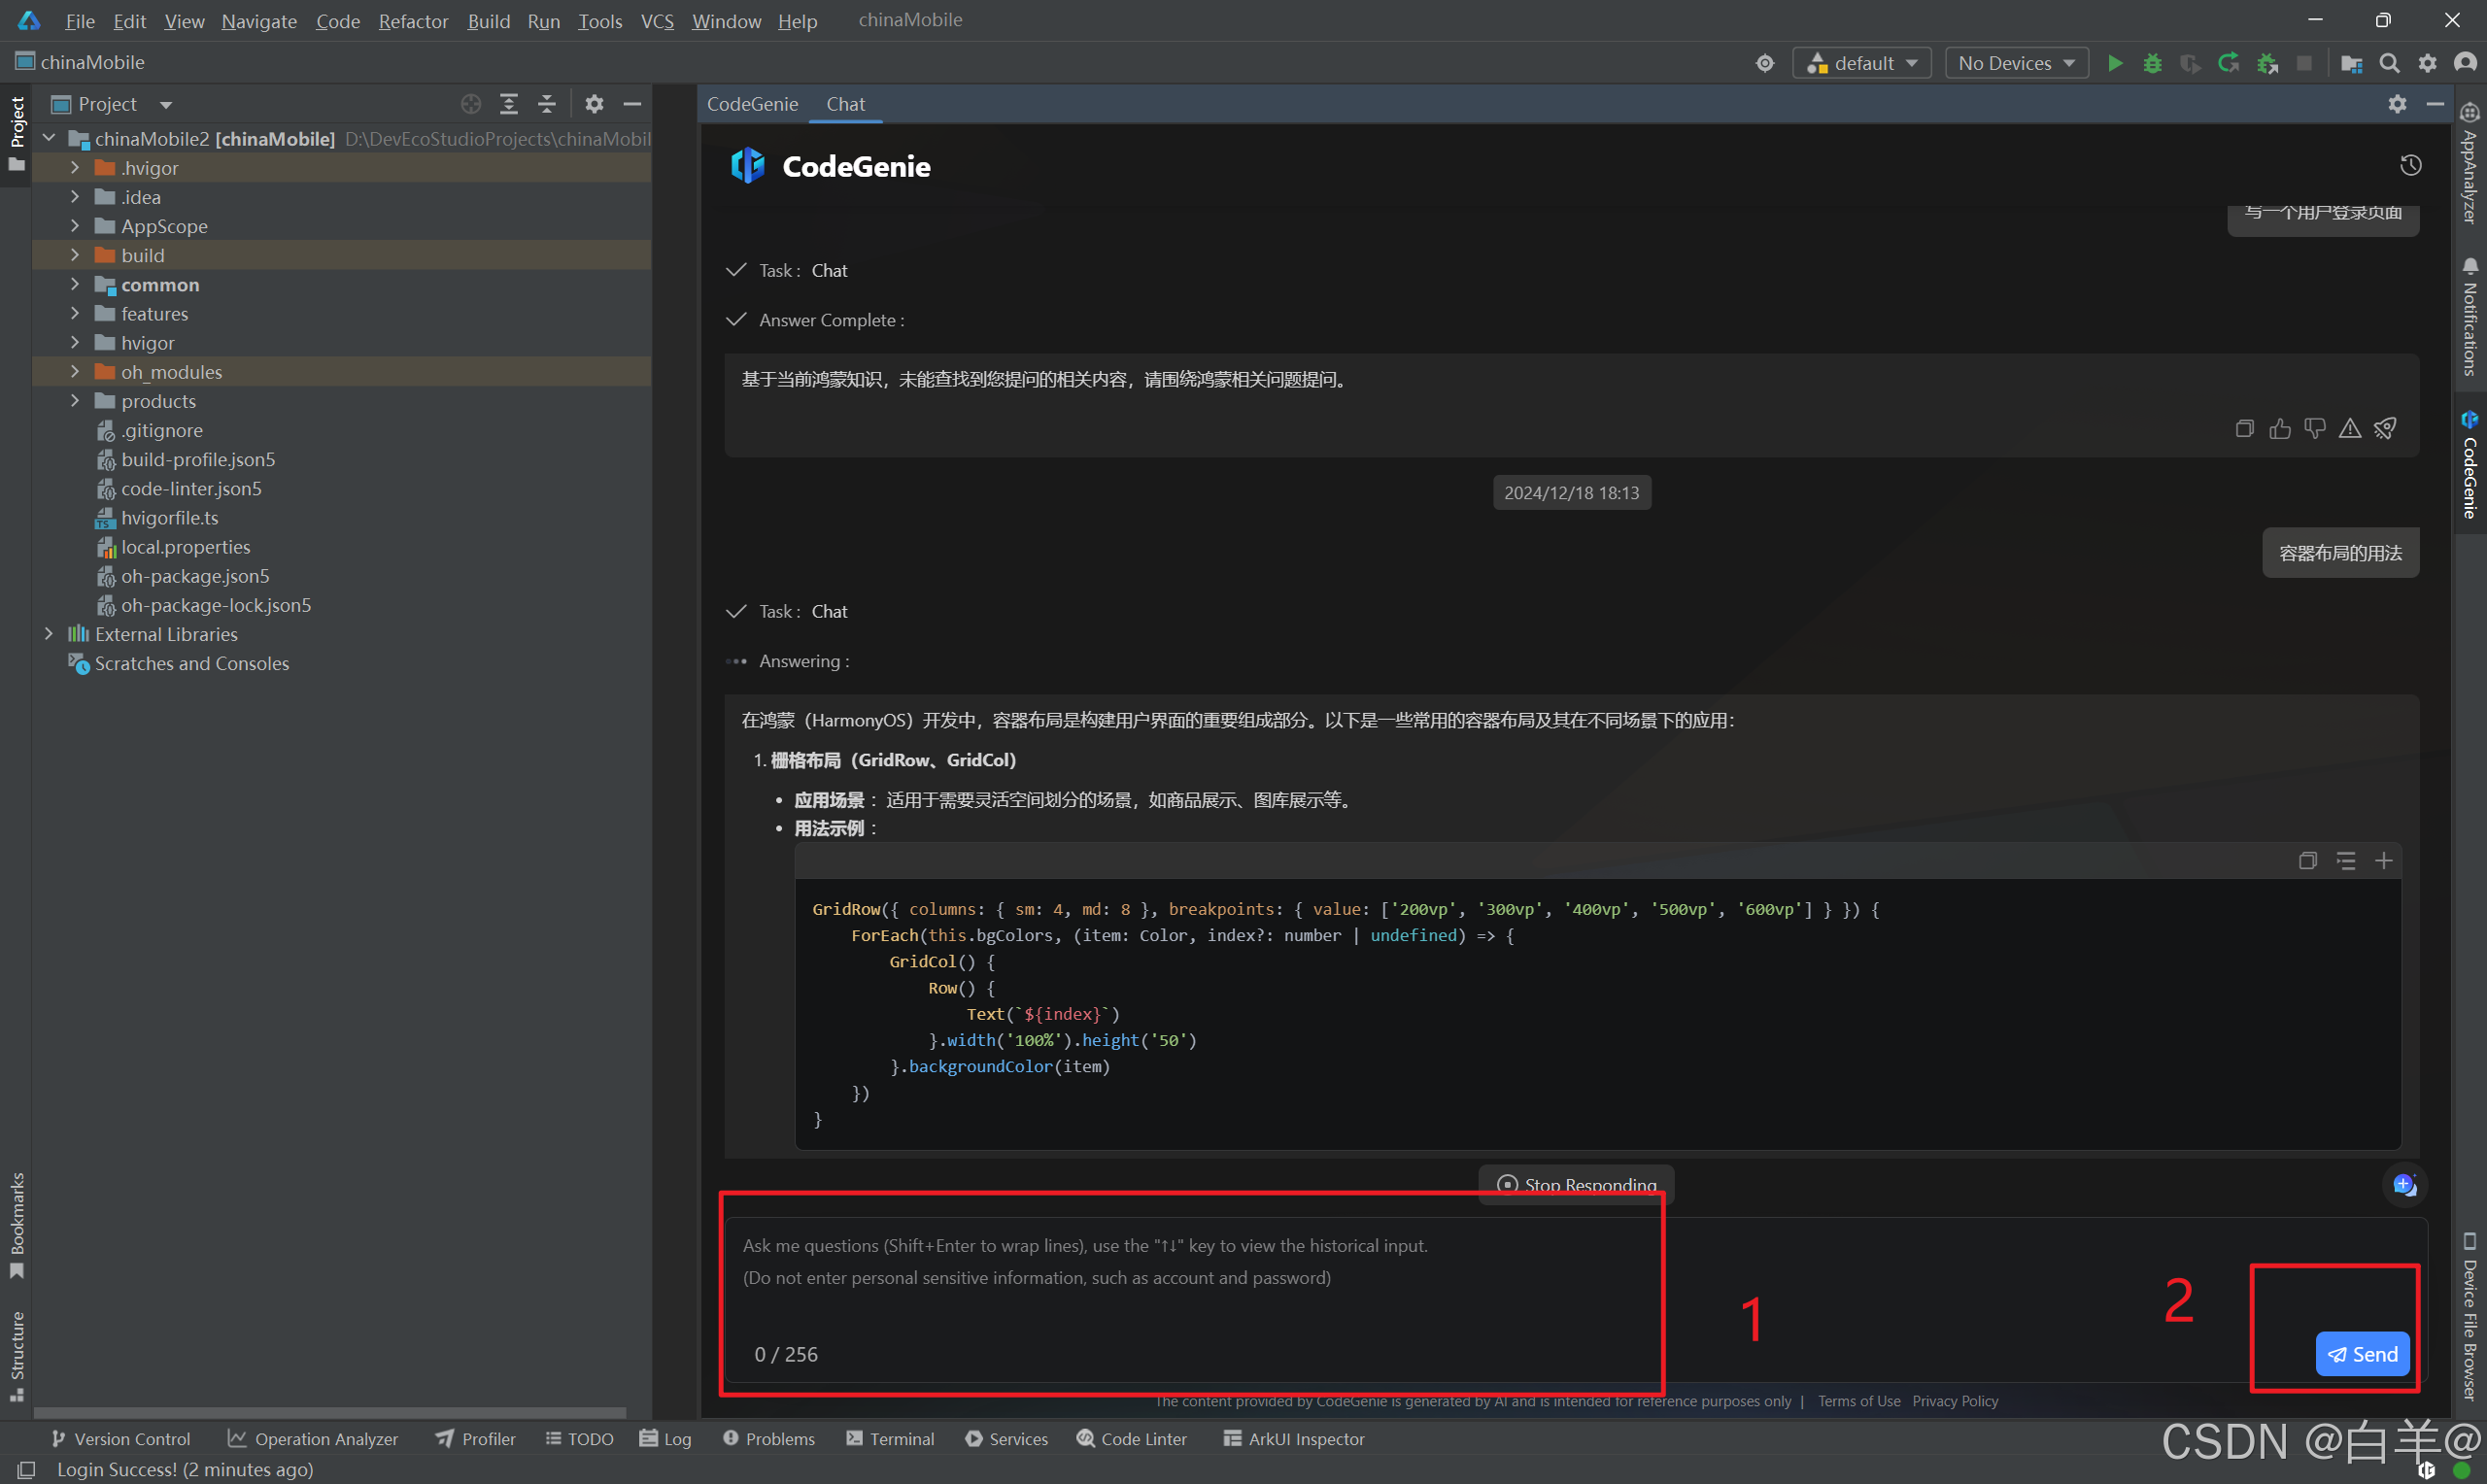Open ArkUI Inspector
Screen dimensions: 2487x1484
[x=1293, y=1438]
